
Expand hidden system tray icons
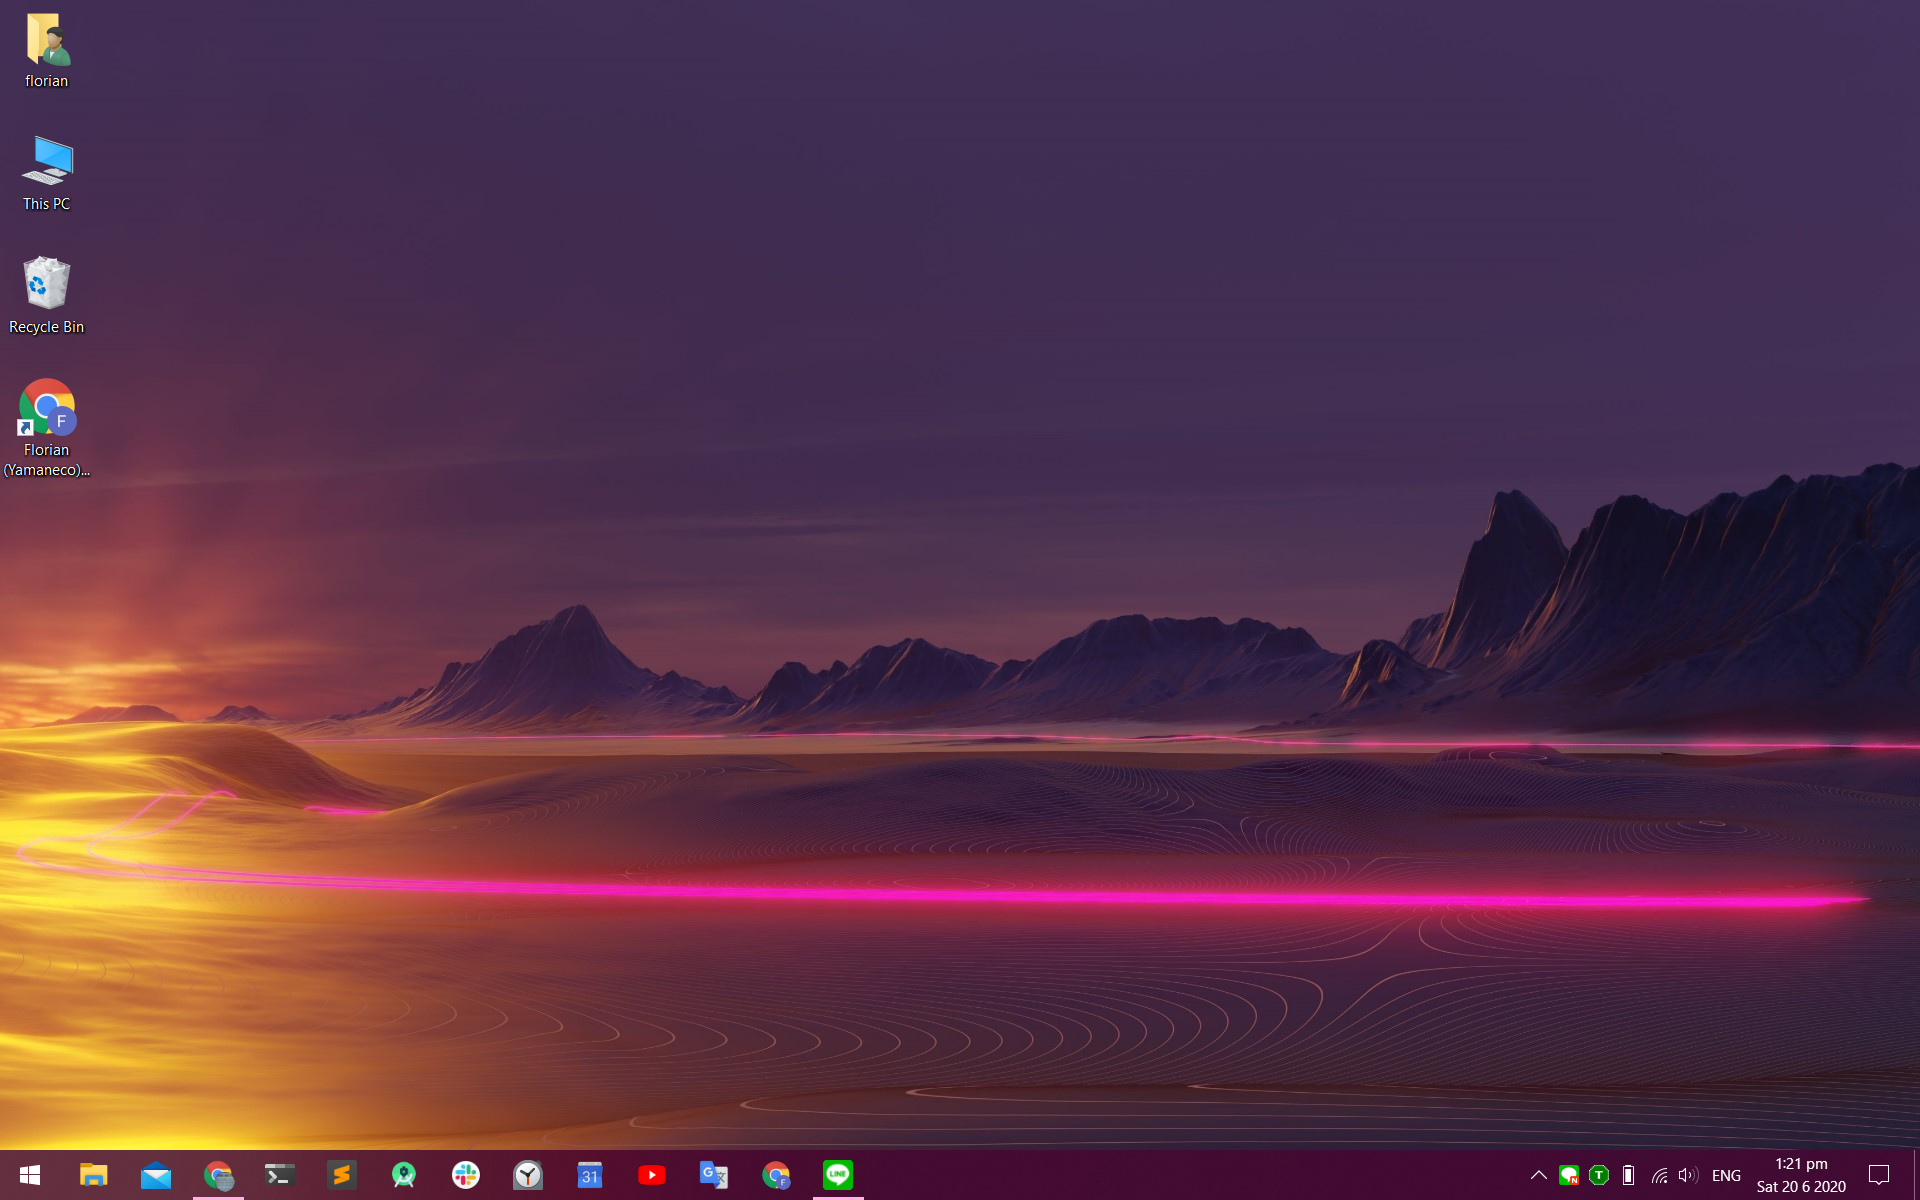click(1539, 1175)
